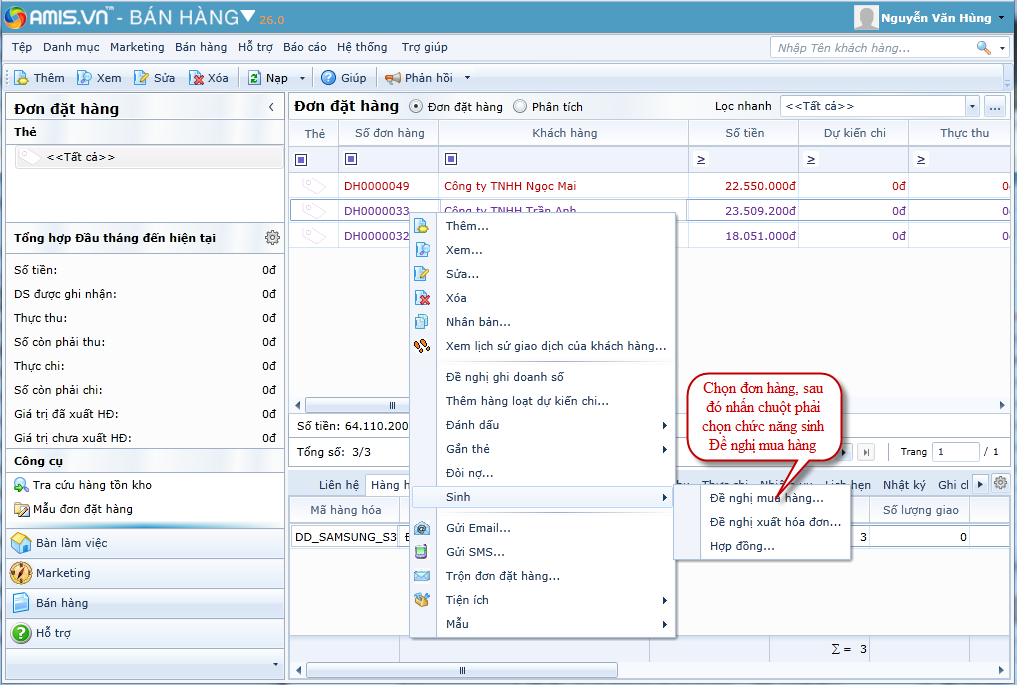The image size is (1017, 685).
Task: Open order link DH0000049
Action: pyautogui.click(x=376, y=186)
